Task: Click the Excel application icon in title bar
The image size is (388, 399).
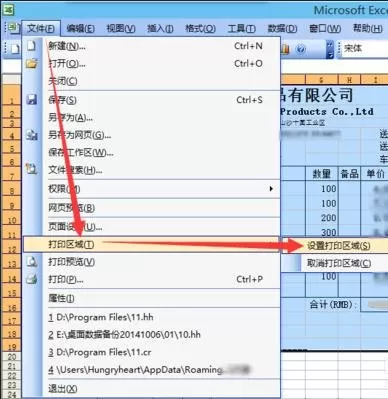Action: click(x=8, y=9)
